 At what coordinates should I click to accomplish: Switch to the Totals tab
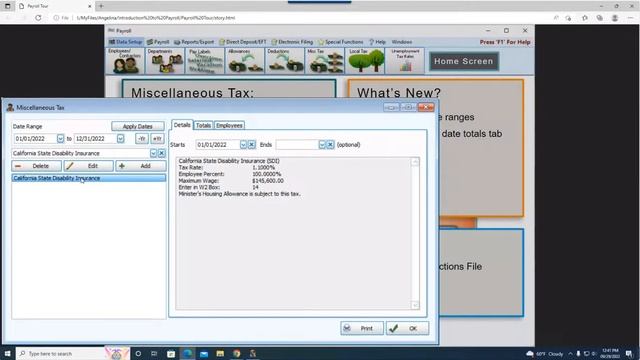coord(203,125)
